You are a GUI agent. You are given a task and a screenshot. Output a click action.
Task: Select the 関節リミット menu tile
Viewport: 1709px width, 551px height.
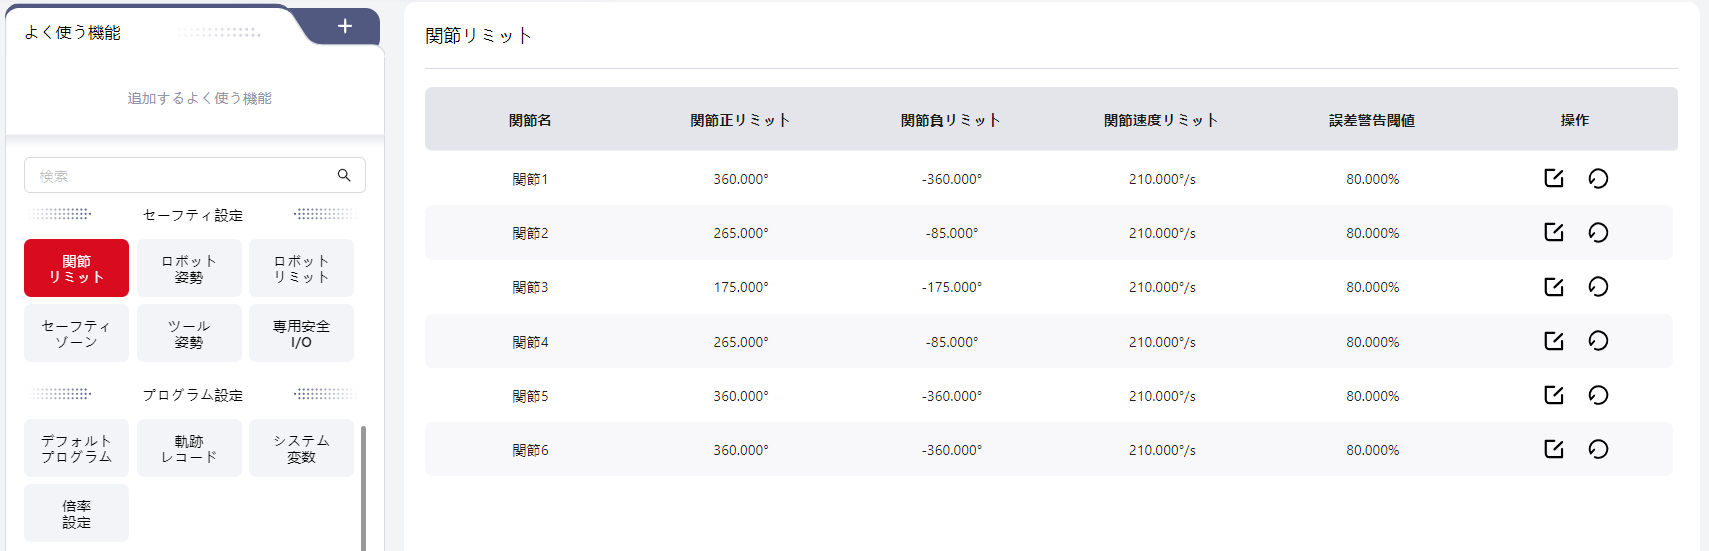click(76, 268)
